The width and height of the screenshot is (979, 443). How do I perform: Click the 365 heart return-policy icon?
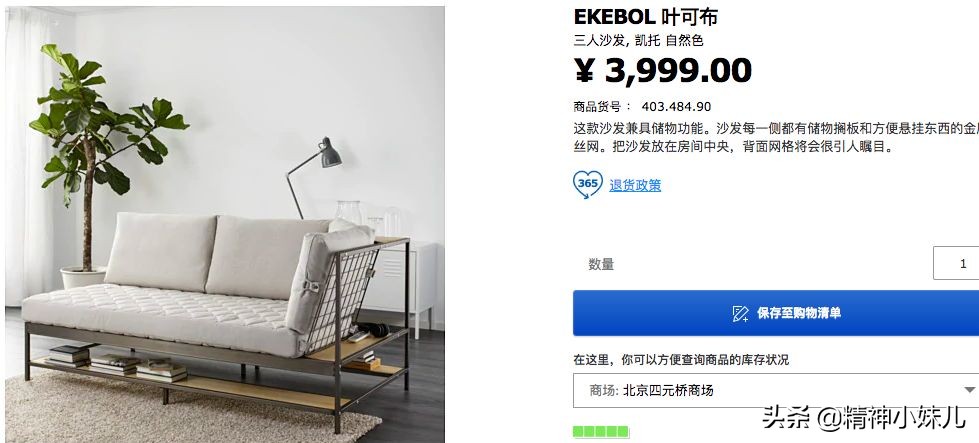[588, 185]
